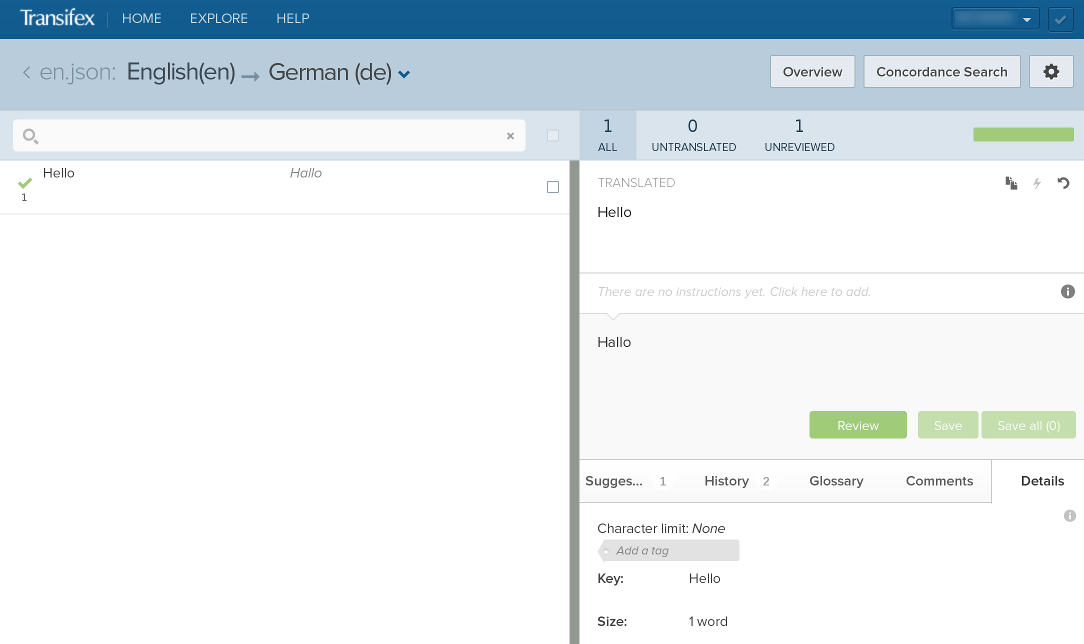The width and height of the screenshot is (1084, 644).
Task: Click the Details panel info icon
Action: click(1069, 515)
